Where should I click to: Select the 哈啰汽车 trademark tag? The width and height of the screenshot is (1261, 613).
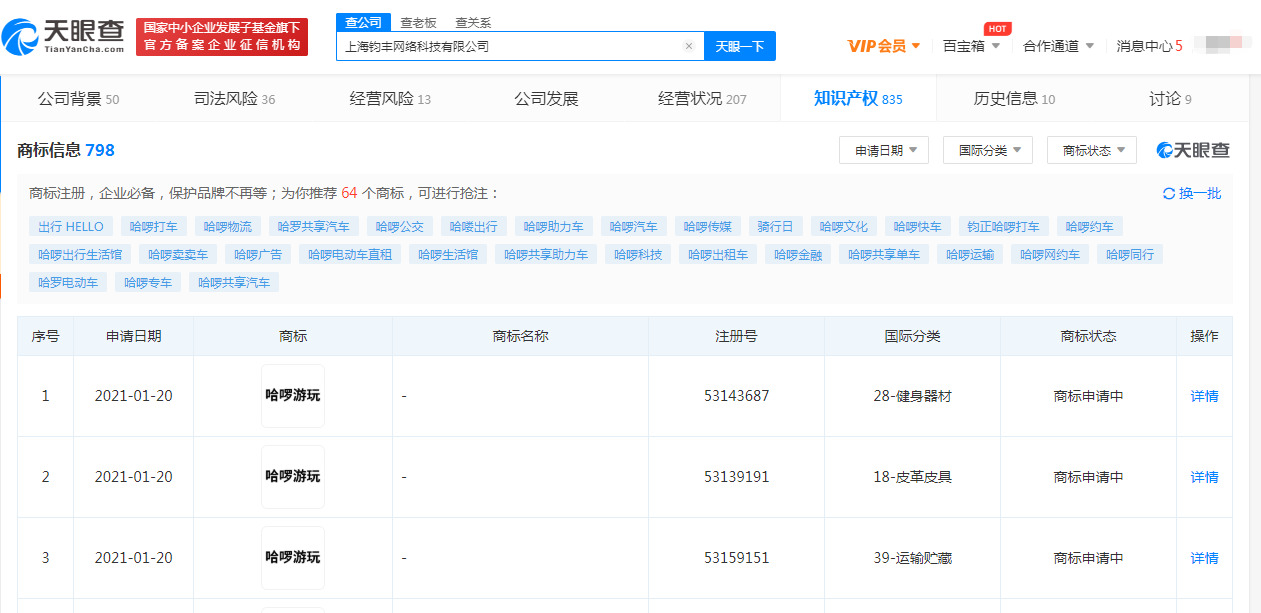[x=635, y=226]
